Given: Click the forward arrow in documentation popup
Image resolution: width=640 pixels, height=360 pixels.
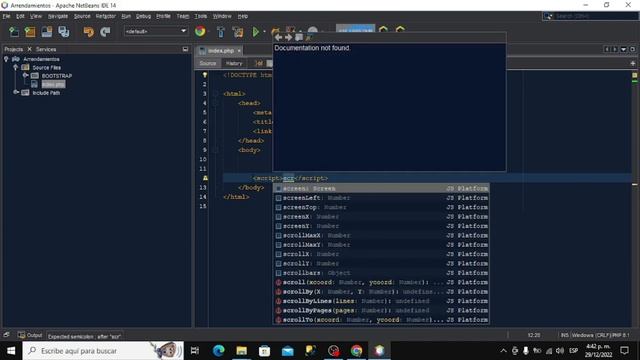Looking at the screenshot, I should pyautogui.click(x=289, y=38).
